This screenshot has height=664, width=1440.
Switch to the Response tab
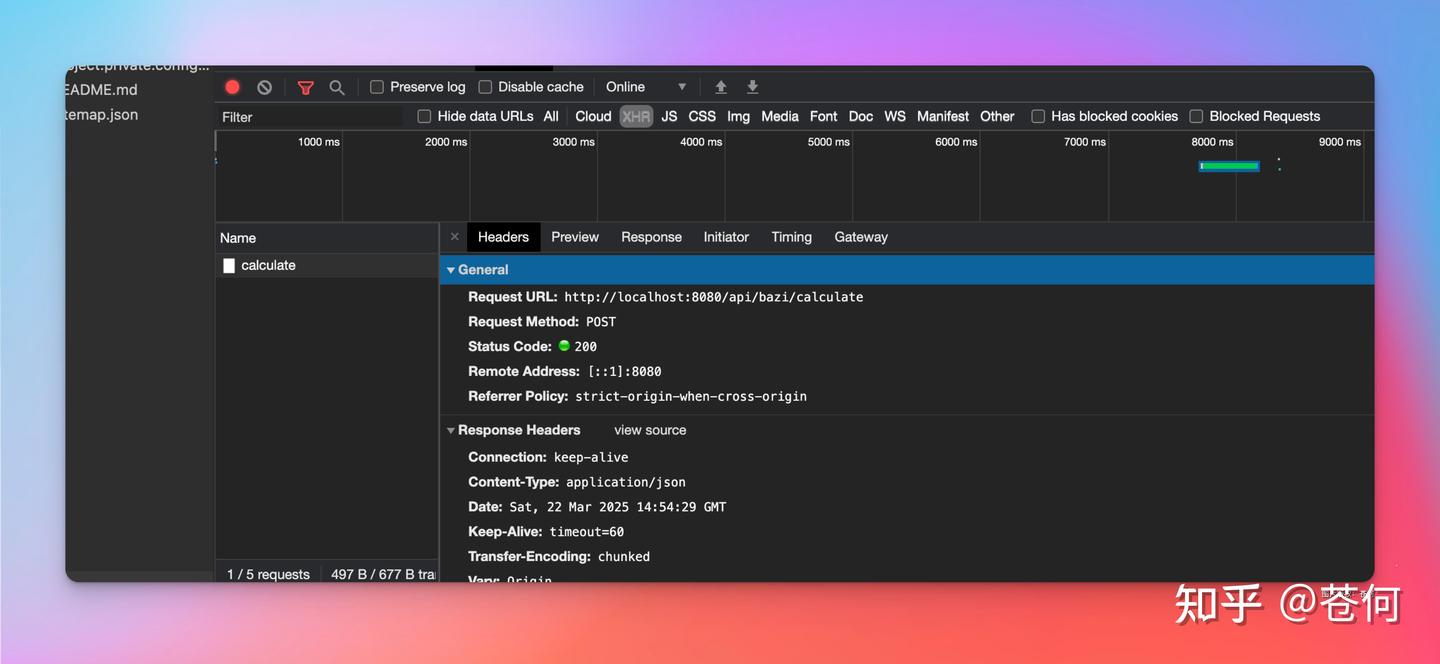click(651, 237)
